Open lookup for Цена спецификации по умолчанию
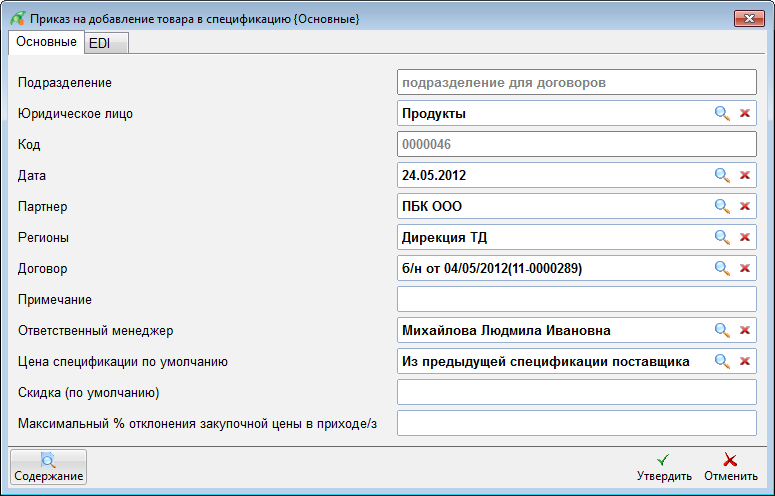Image resolution: width=775 pixels, height=496 pixels. (721, 361)
